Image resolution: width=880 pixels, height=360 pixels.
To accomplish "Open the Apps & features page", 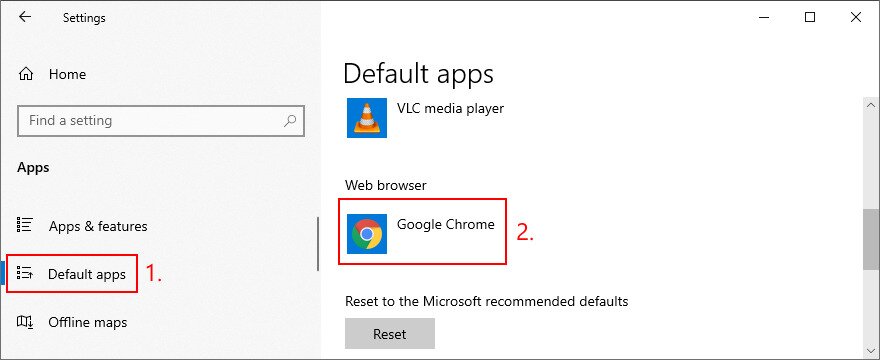I will pos(98,226).
